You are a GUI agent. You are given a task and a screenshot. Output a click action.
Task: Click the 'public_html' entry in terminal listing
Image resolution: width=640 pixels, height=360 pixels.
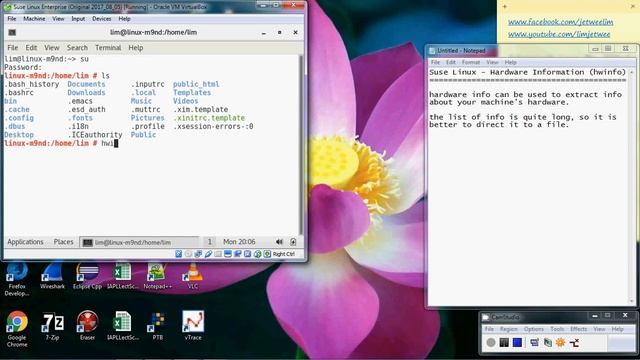tap(196, 84)
